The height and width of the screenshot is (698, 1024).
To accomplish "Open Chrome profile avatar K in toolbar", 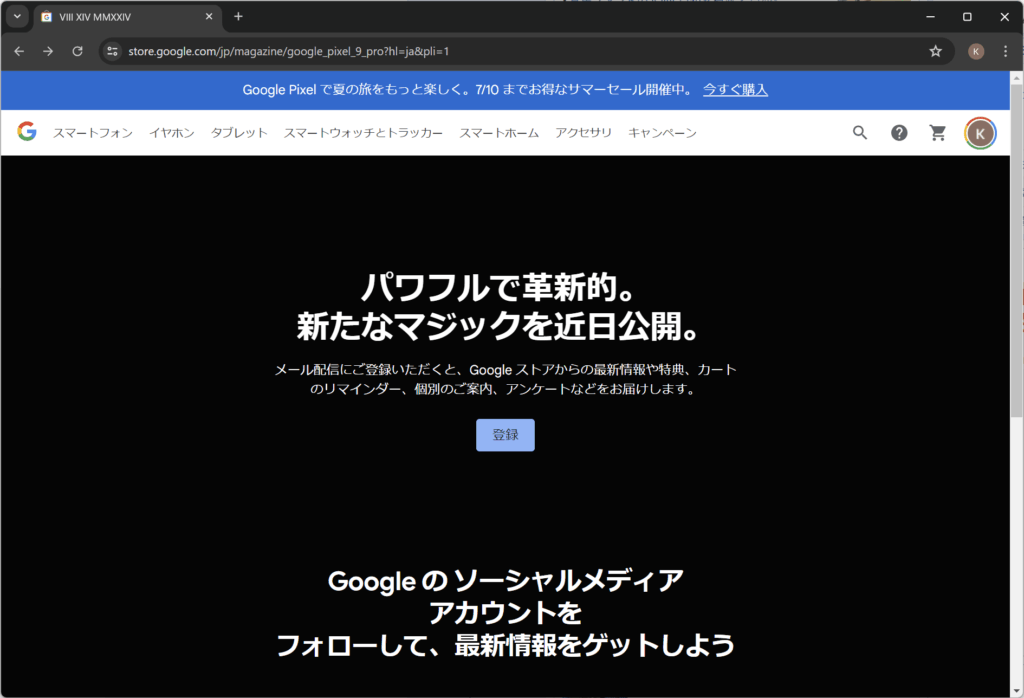I will pos(976,52).
